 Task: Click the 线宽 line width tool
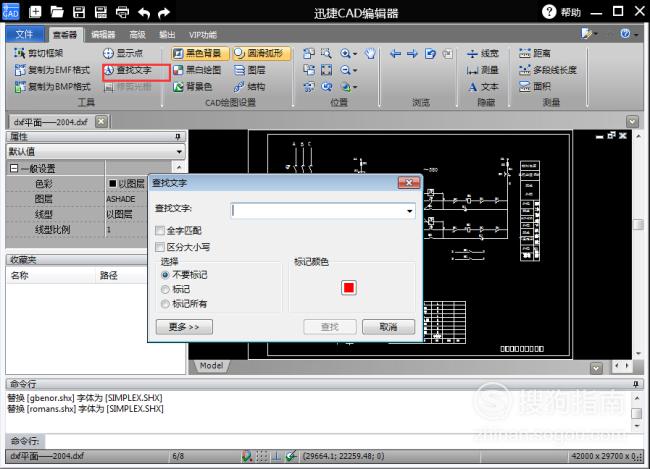pos(483,53)
